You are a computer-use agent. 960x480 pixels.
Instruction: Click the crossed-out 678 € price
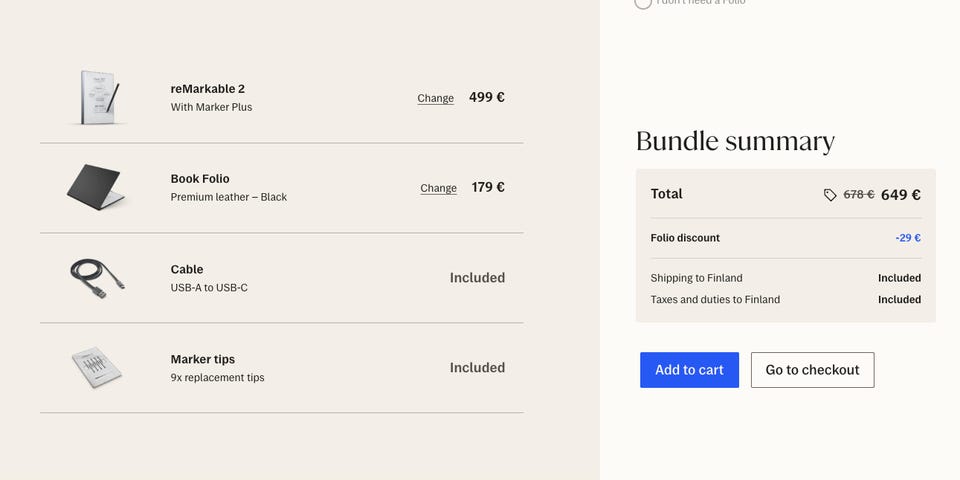coord(858,195)
